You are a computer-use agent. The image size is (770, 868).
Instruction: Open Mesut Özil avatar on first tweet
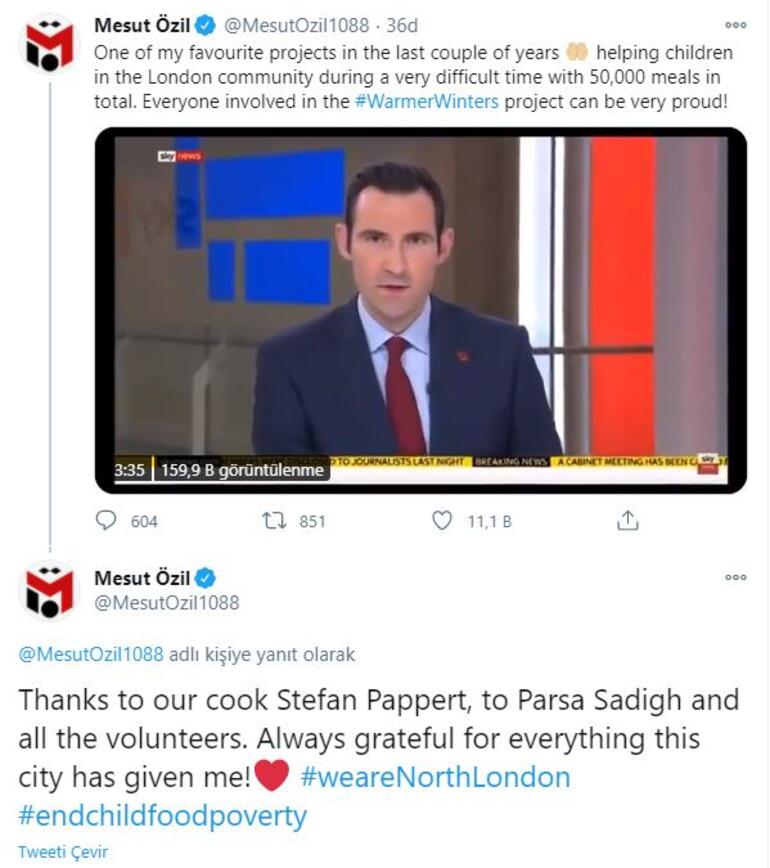(49, 45)
